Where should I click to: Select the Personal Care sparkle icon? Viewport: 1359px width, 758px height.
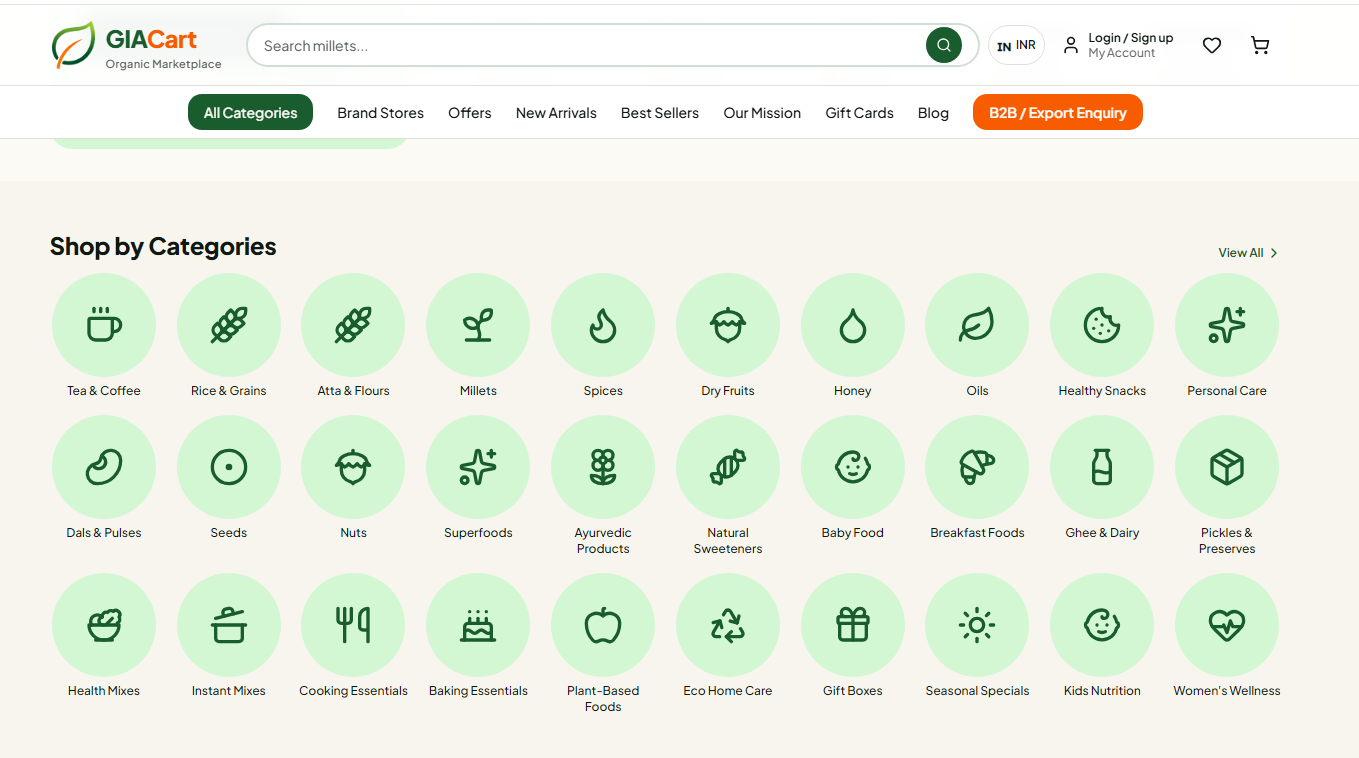[1227, 325]
